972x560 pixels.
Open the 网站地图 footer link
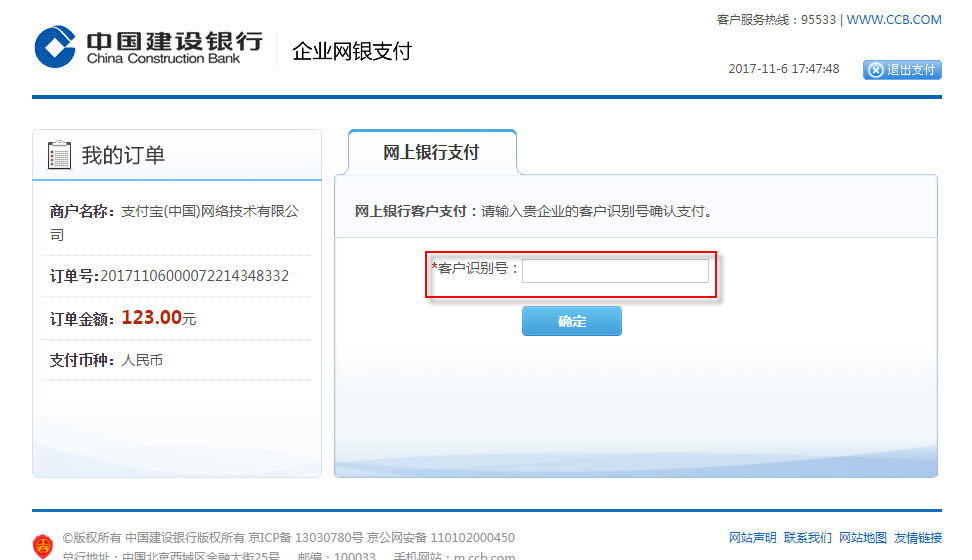click(x=863, y=538)
